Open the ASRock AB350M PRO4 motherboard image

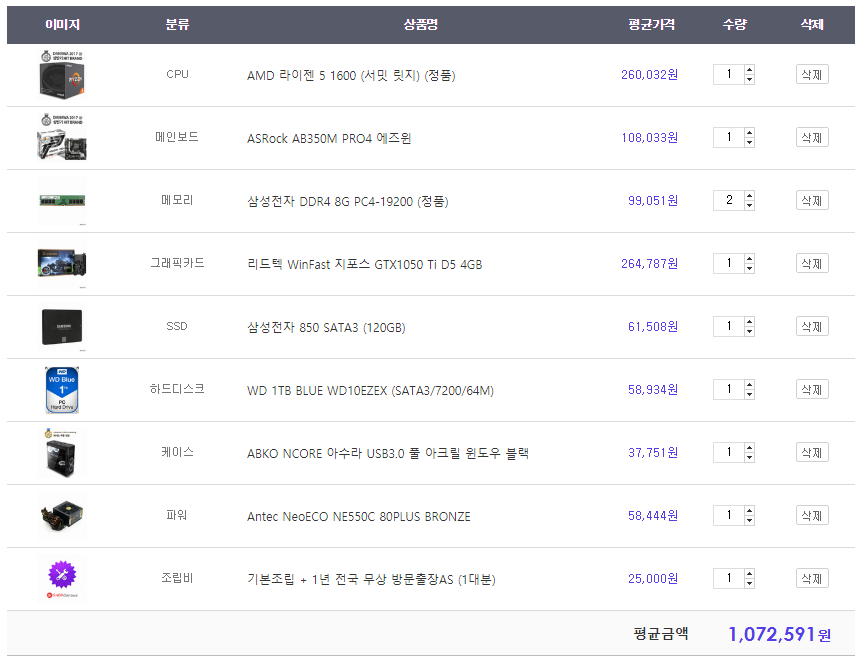tap(62, 138)
